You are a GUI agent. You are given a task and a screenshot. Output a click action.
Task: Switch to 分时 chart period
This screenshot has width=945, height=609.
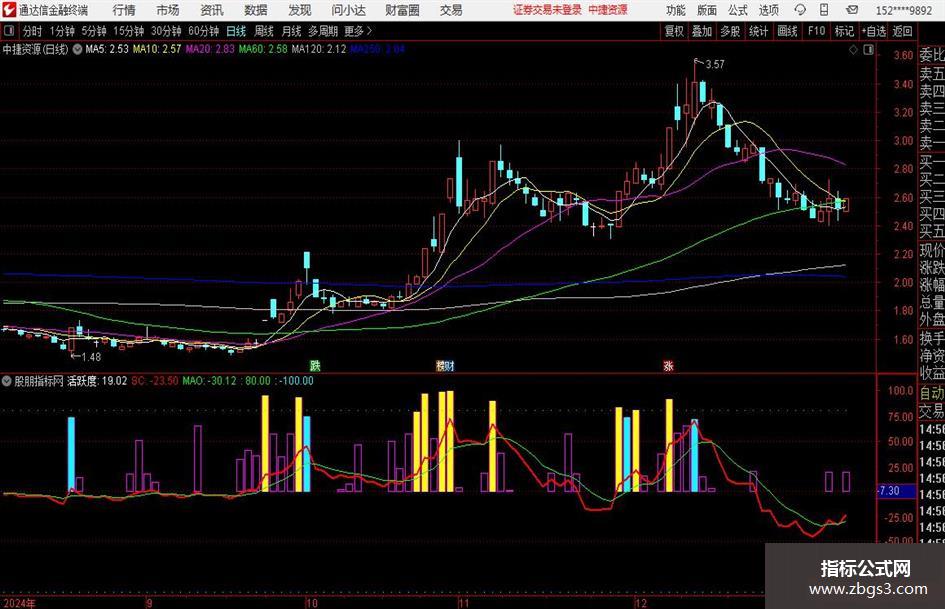(x=32, y=31)
